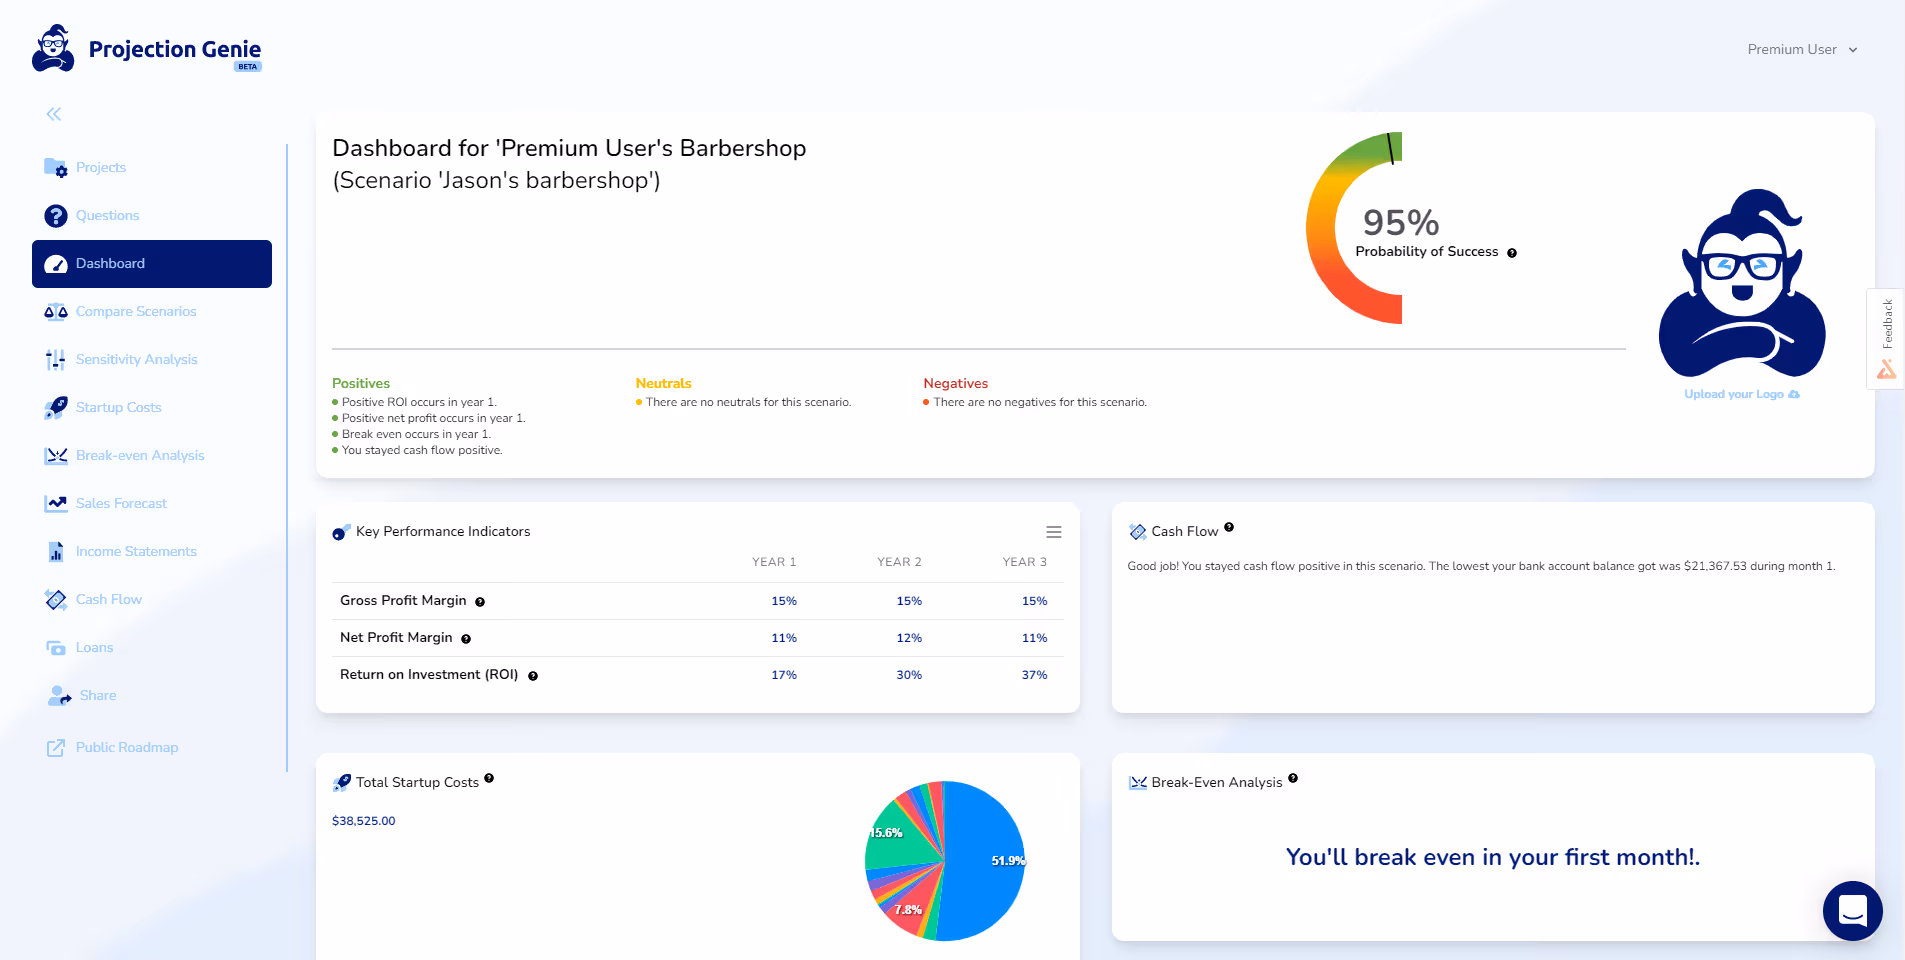Screen dimensions: 1905x960
Task: Click the Dashboard gauge icon
Action: click(56, 264)
